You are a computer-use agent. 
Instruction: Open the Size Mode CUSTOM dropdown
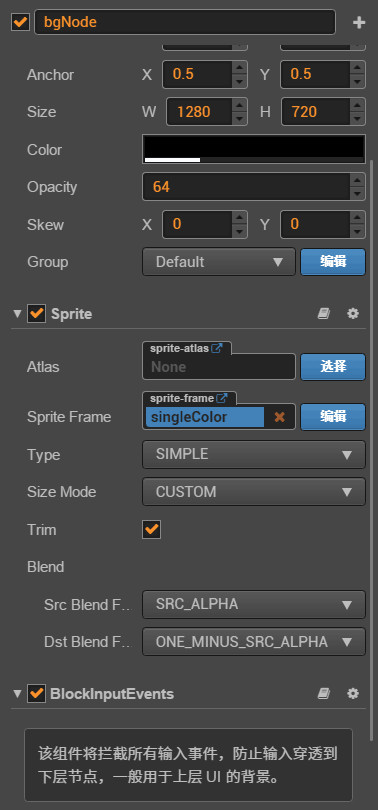(254, 492)
